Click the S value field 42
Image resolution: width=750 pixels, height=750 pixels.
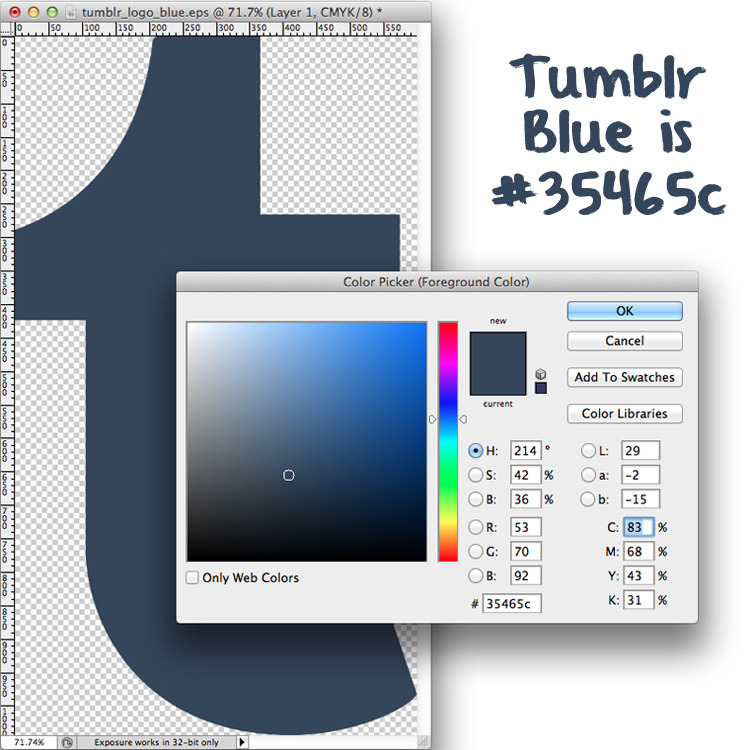525,475
